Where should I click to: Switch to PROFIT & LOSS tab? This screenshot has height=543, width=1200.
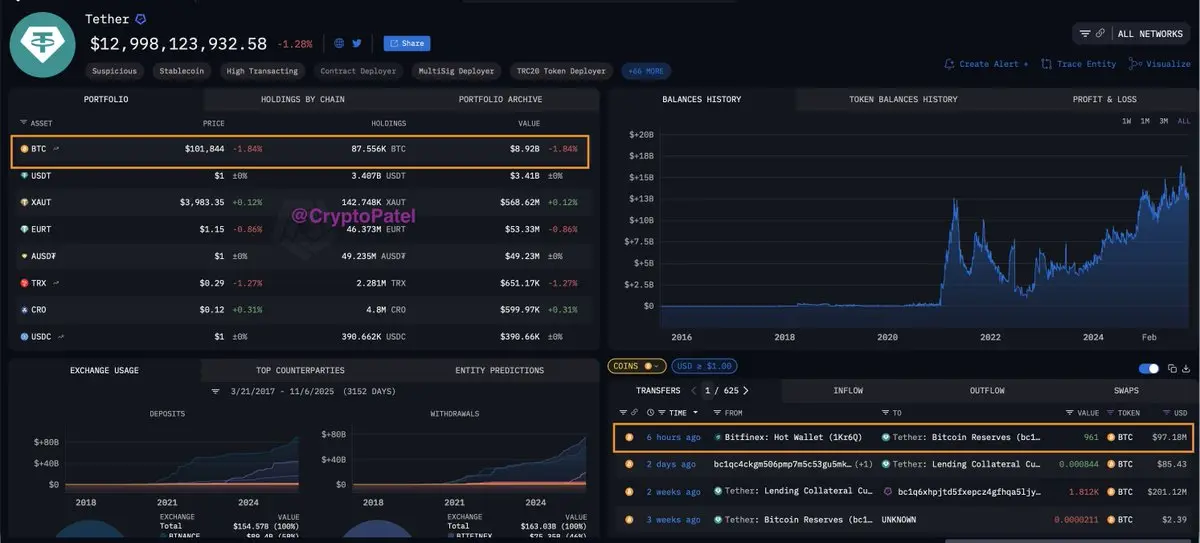[x=1104, y=99]
